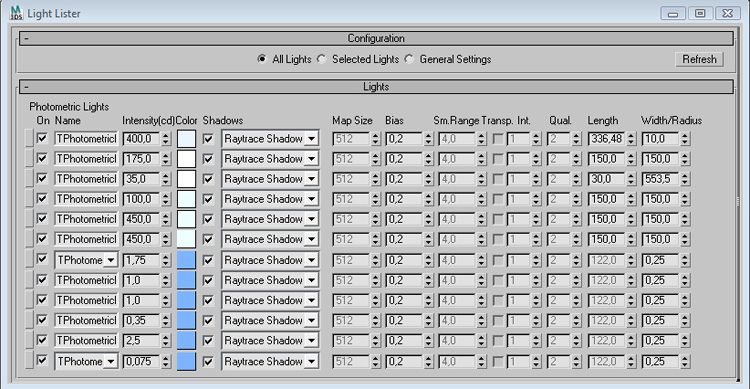Click the Width/Radius spinner next to 553,5
The image size is (750, 389).
(685, 179)
